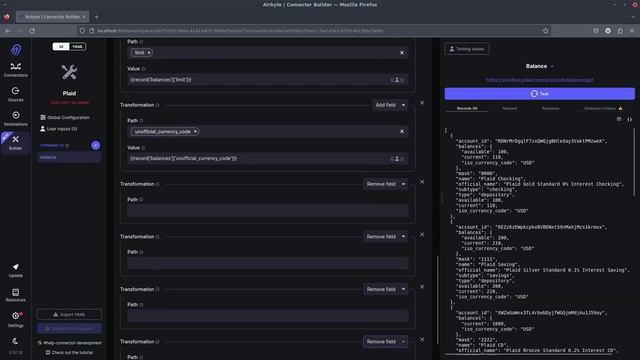640x360 pixels.
Task: Switch editor to YAML mode
Action: [78, 47]
